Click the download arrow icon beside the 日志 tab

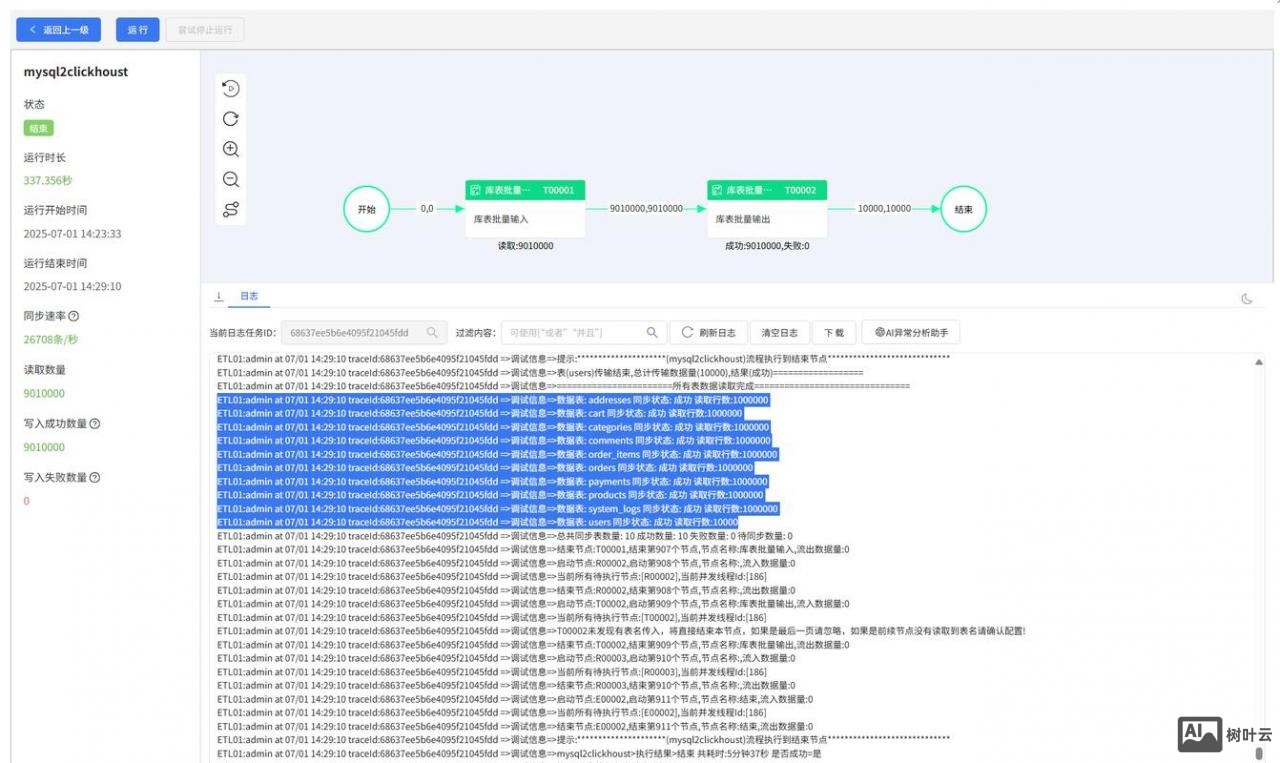[219, 295]
